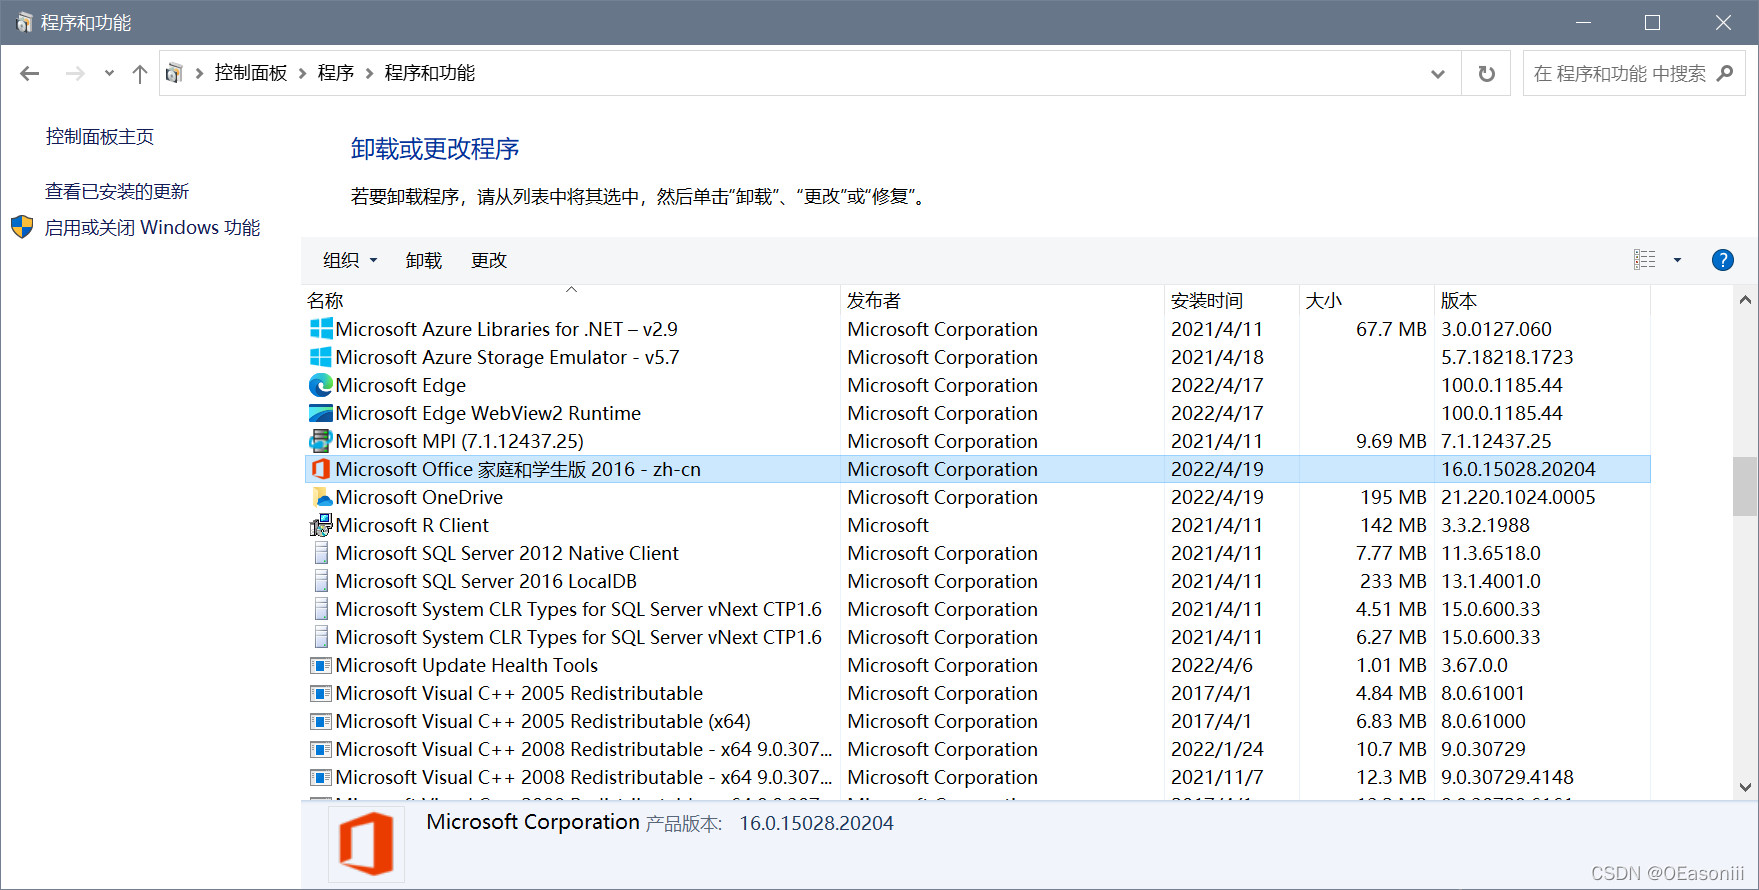This screenshot has height=890, width=1759.
Task: Click the Control Panel icon in address bar
Action: 174,73
